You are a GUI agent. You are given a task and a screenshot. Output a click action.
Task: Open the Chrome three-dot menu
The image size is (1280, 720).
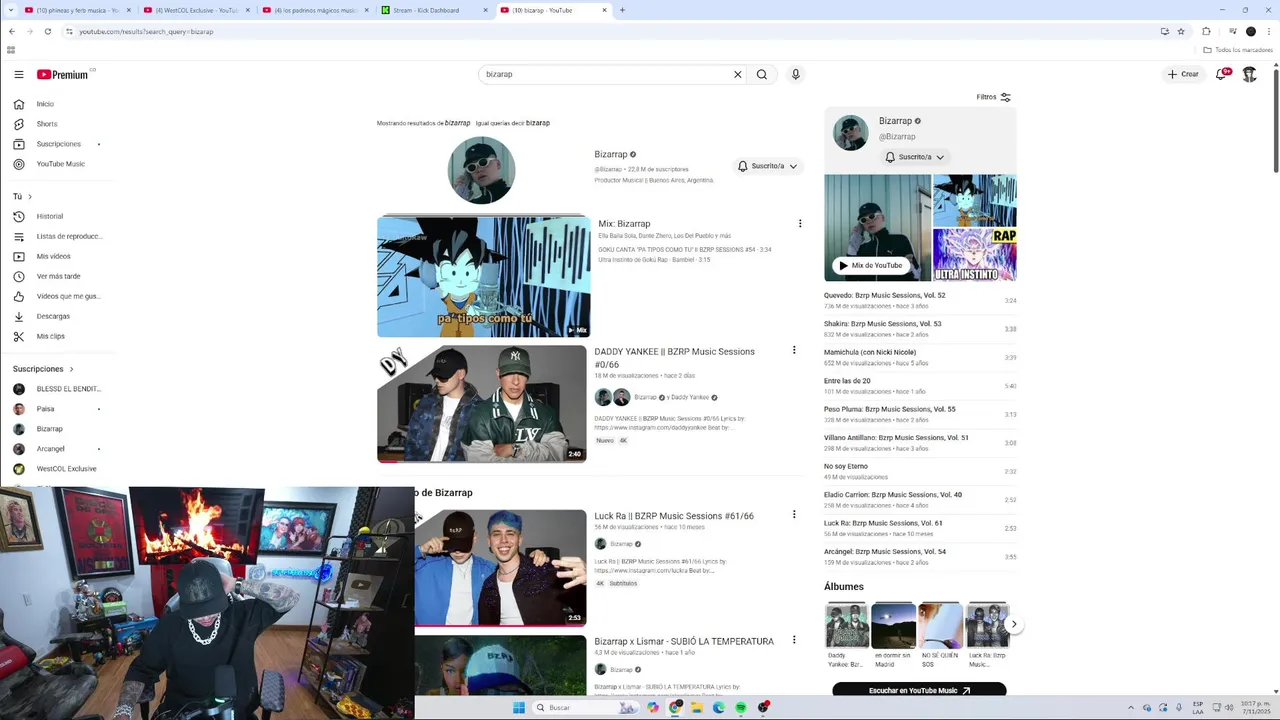1268,31
